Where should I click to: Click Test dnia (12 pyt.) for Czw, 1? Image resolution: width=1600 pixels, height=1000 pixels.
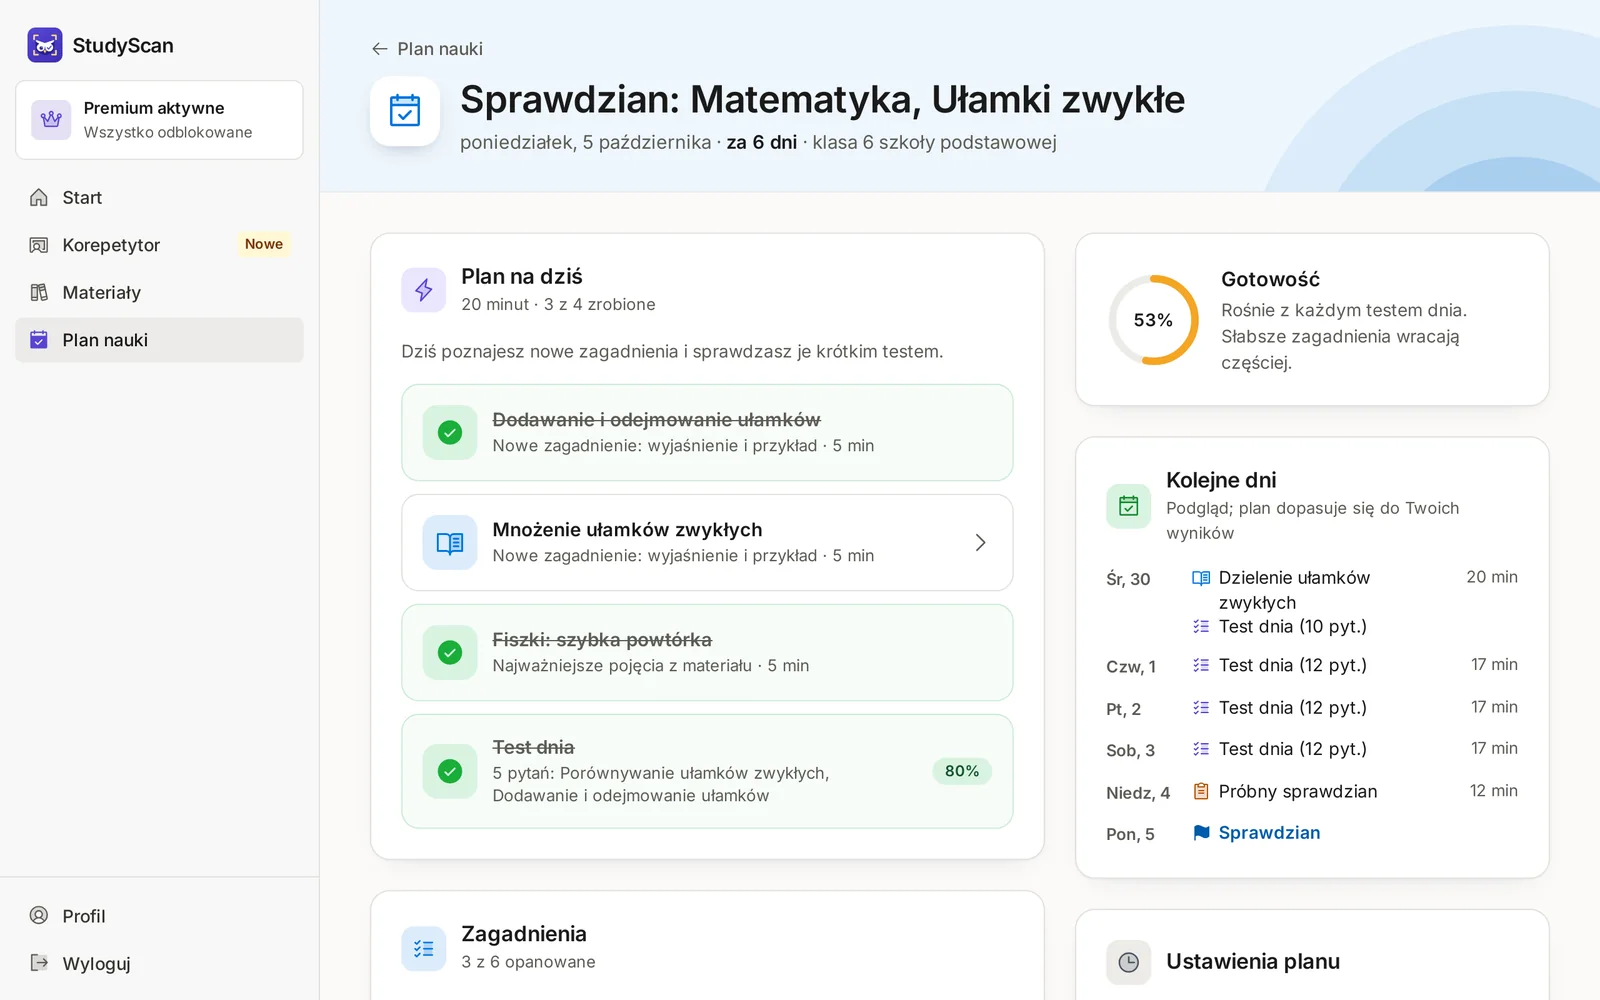[x=1292, y=665]
